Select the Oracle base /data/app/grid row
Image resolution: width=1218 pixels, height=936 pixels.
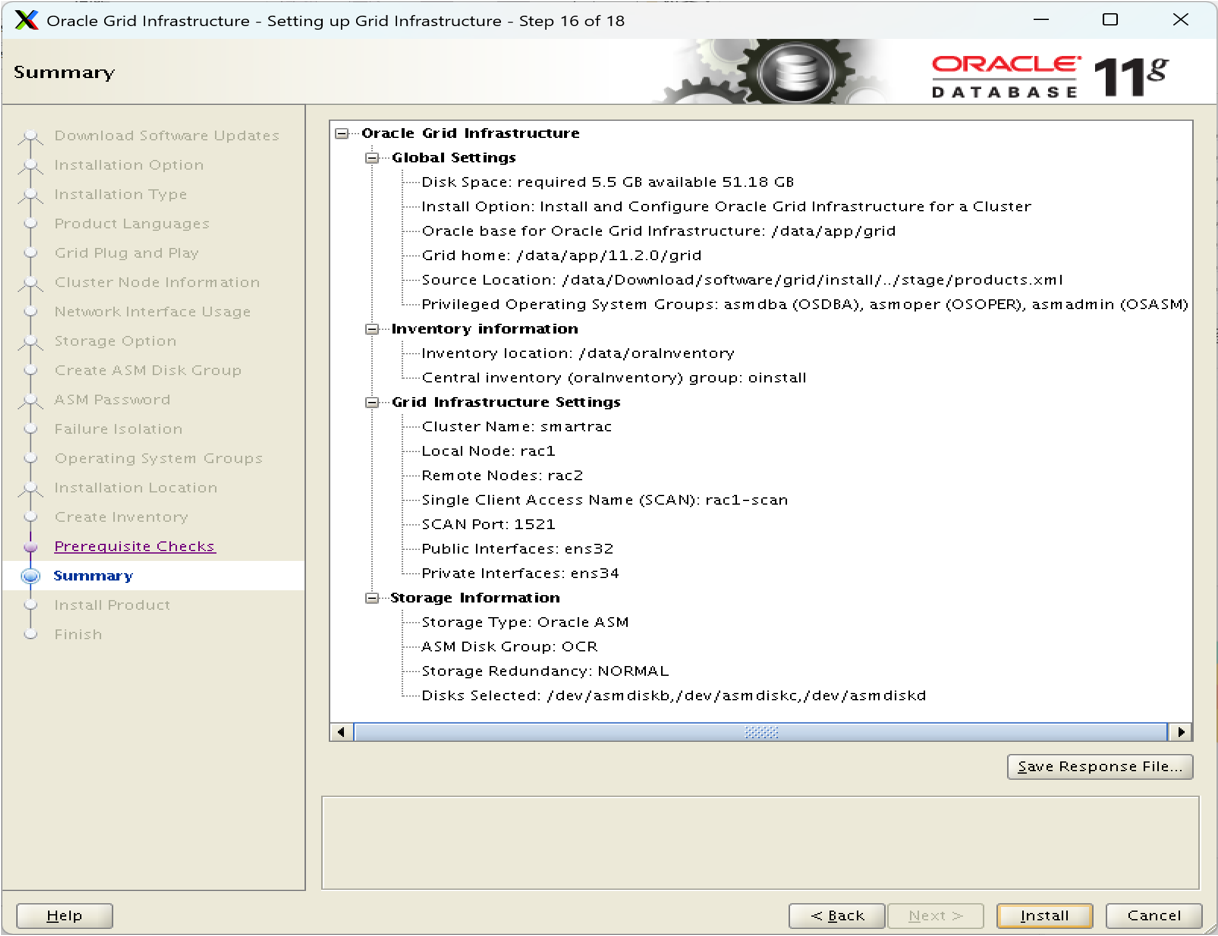coord(659,231)
